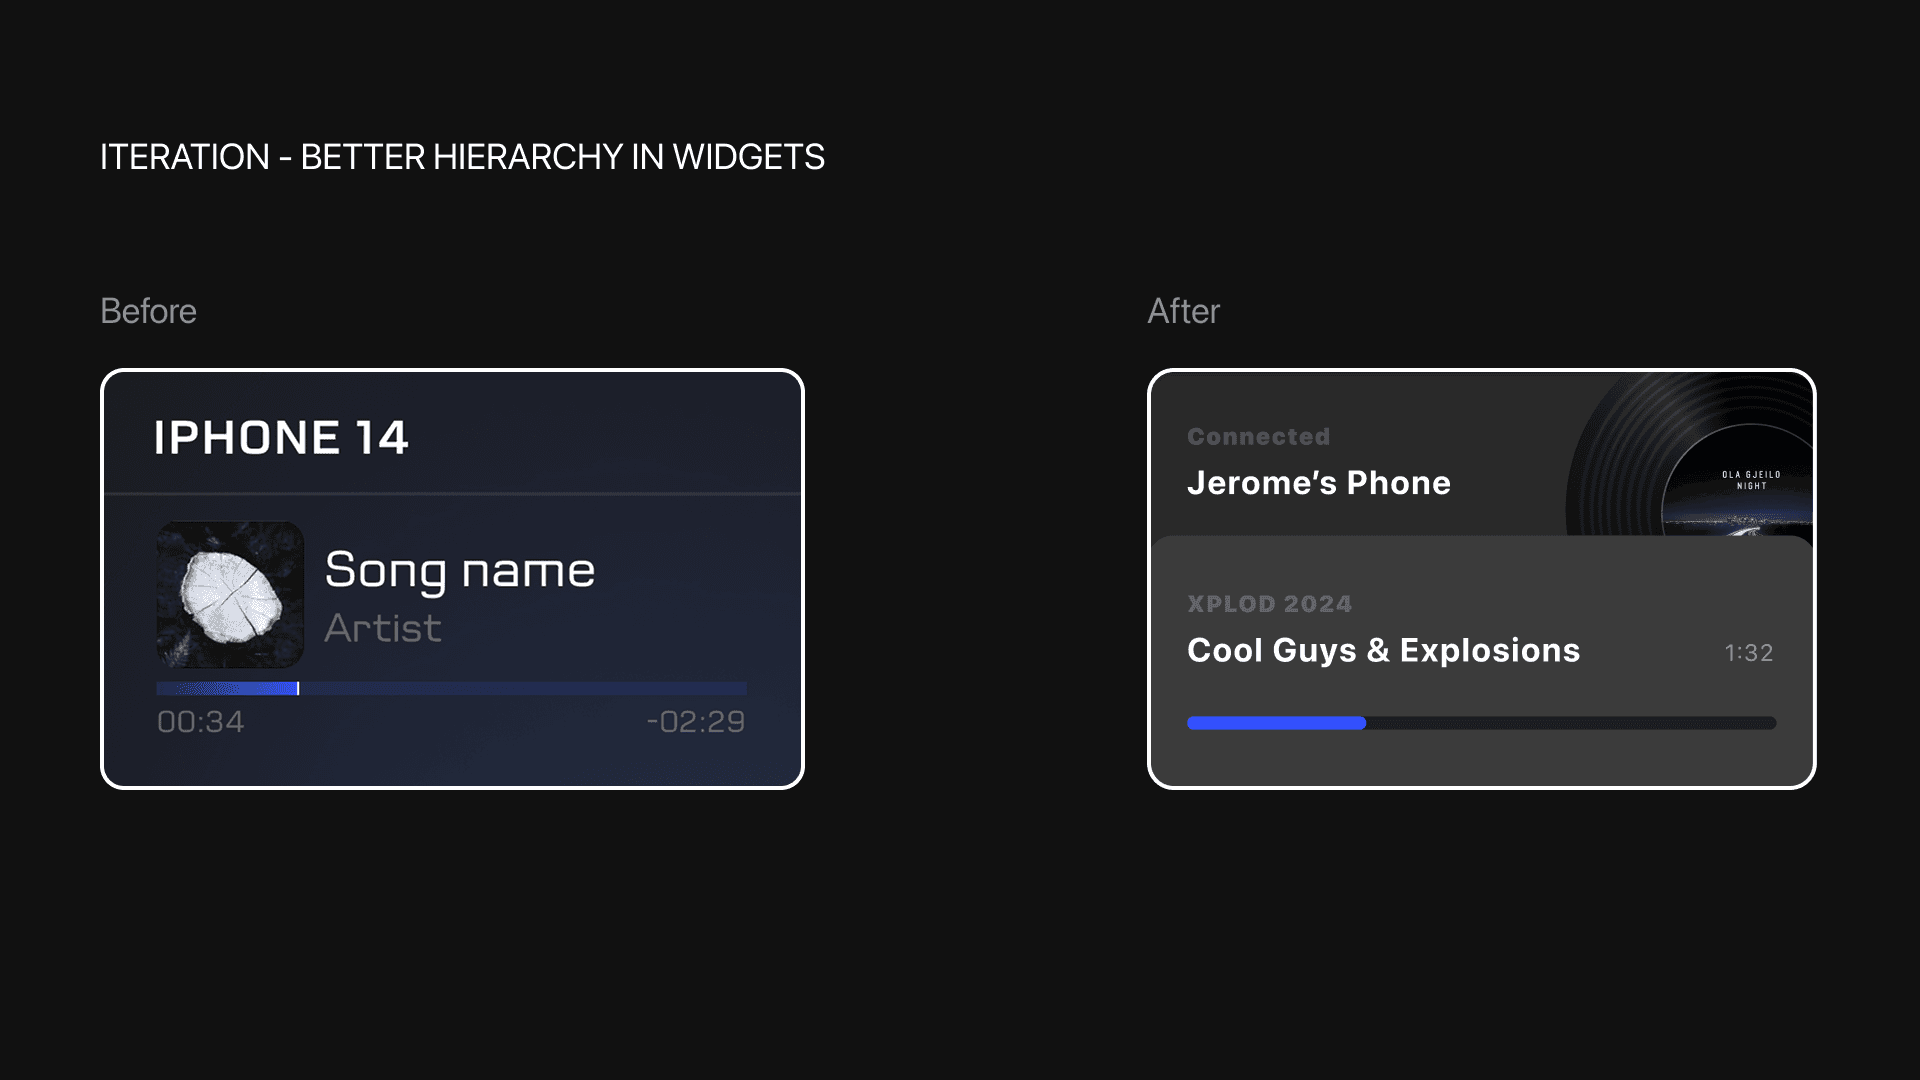Click Jerome's Phone device name

[x=1318, y=483]
